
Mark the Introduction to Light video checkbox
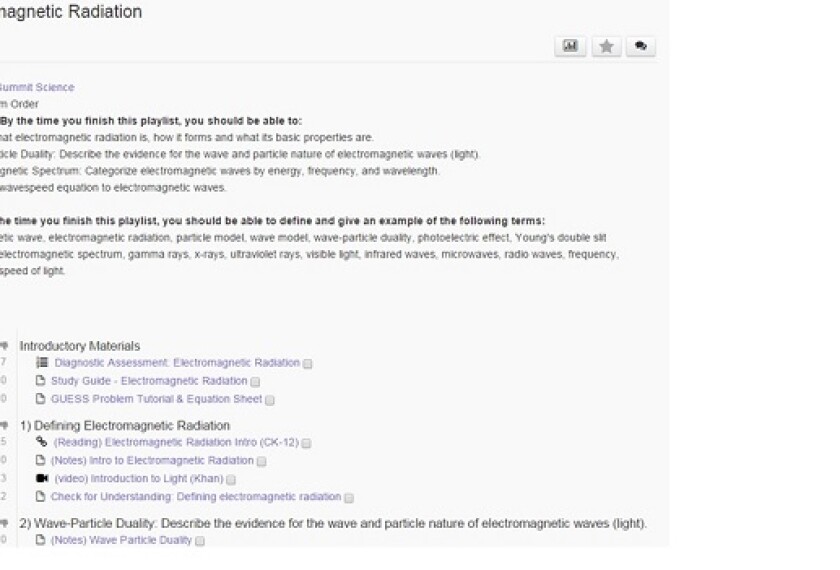(232, 479)
